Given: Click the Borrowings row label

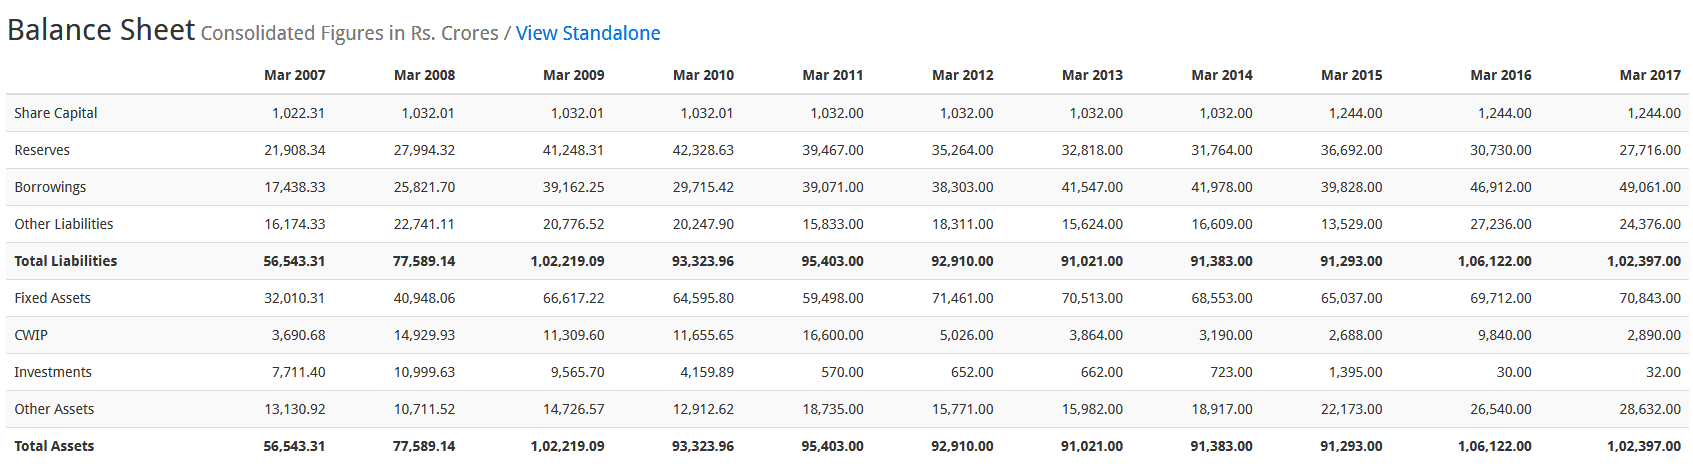Looking at the screenshot, I should (50, 187).
